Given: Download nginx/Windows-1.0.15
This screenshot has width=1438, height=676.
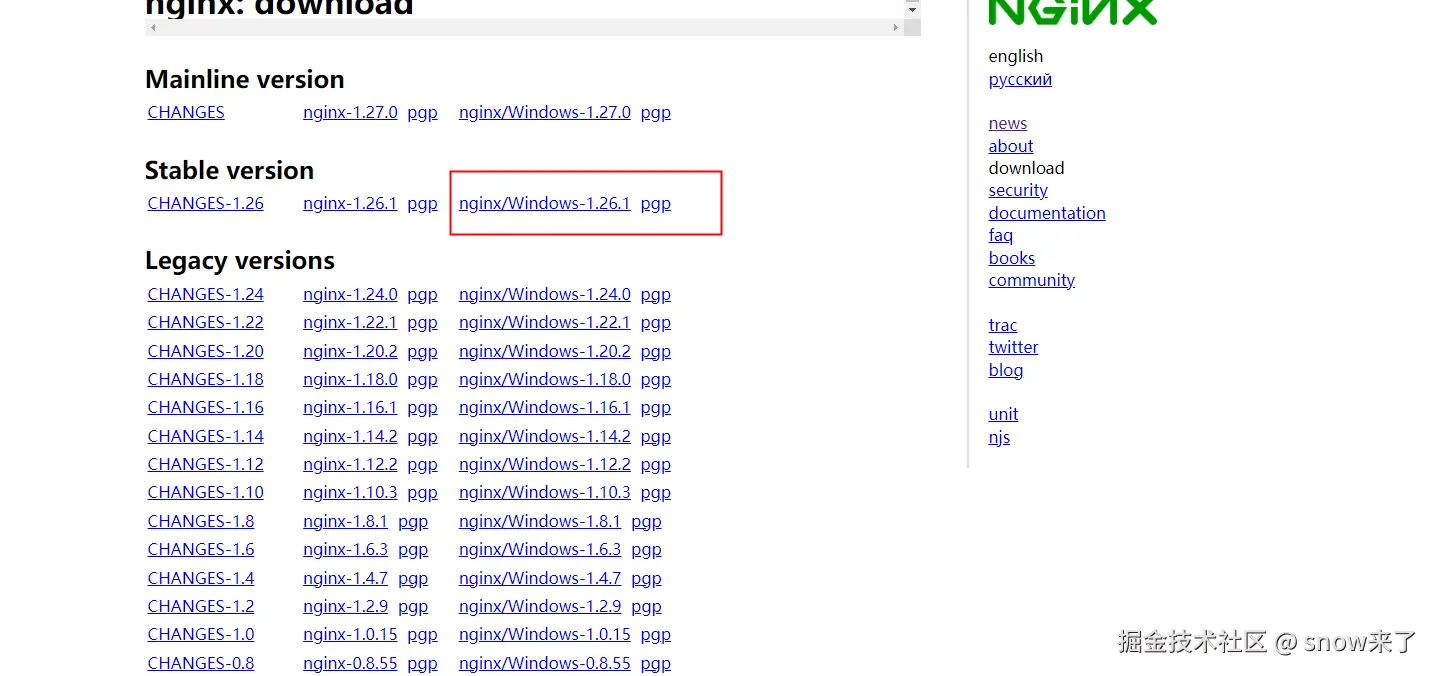Looking at the screenshot, I should click(545, 634).
